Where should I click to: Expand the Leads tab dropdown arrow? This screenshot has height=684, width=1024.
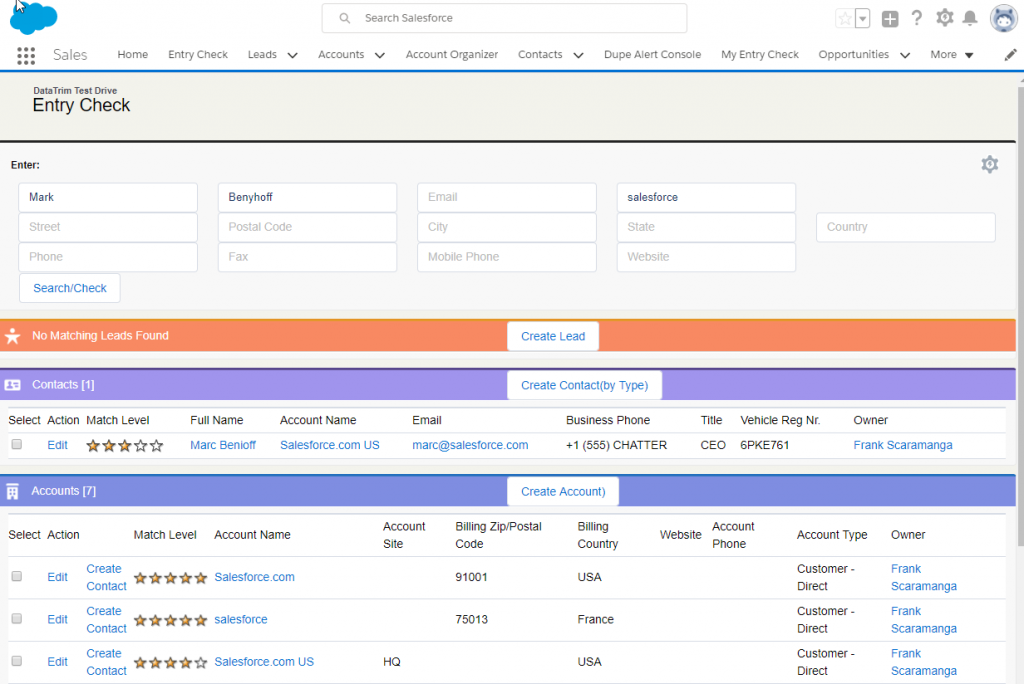(290, 55)
